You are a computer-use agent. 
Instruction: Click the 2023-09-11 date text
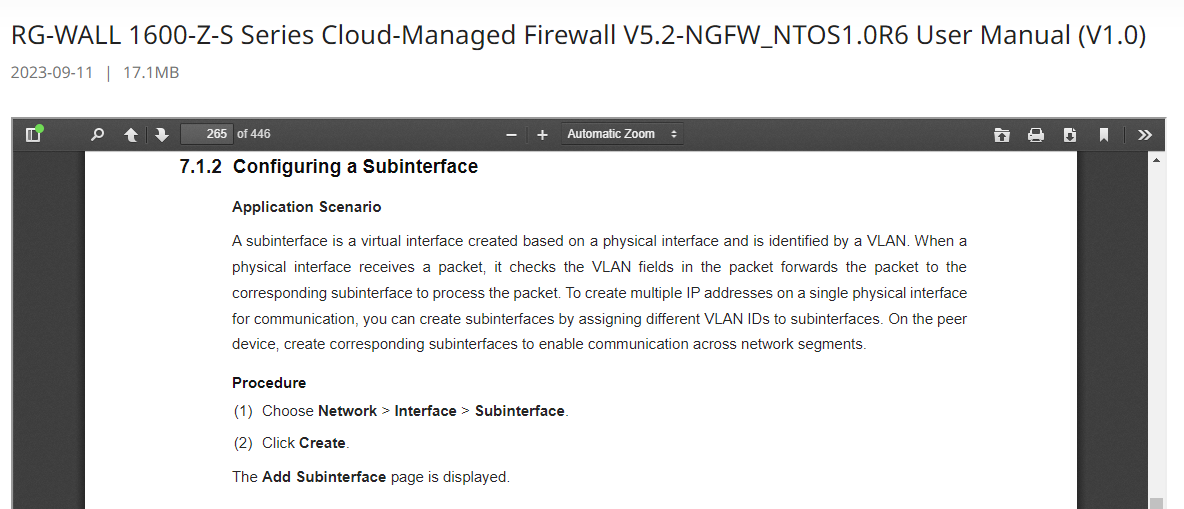(52, 73)
